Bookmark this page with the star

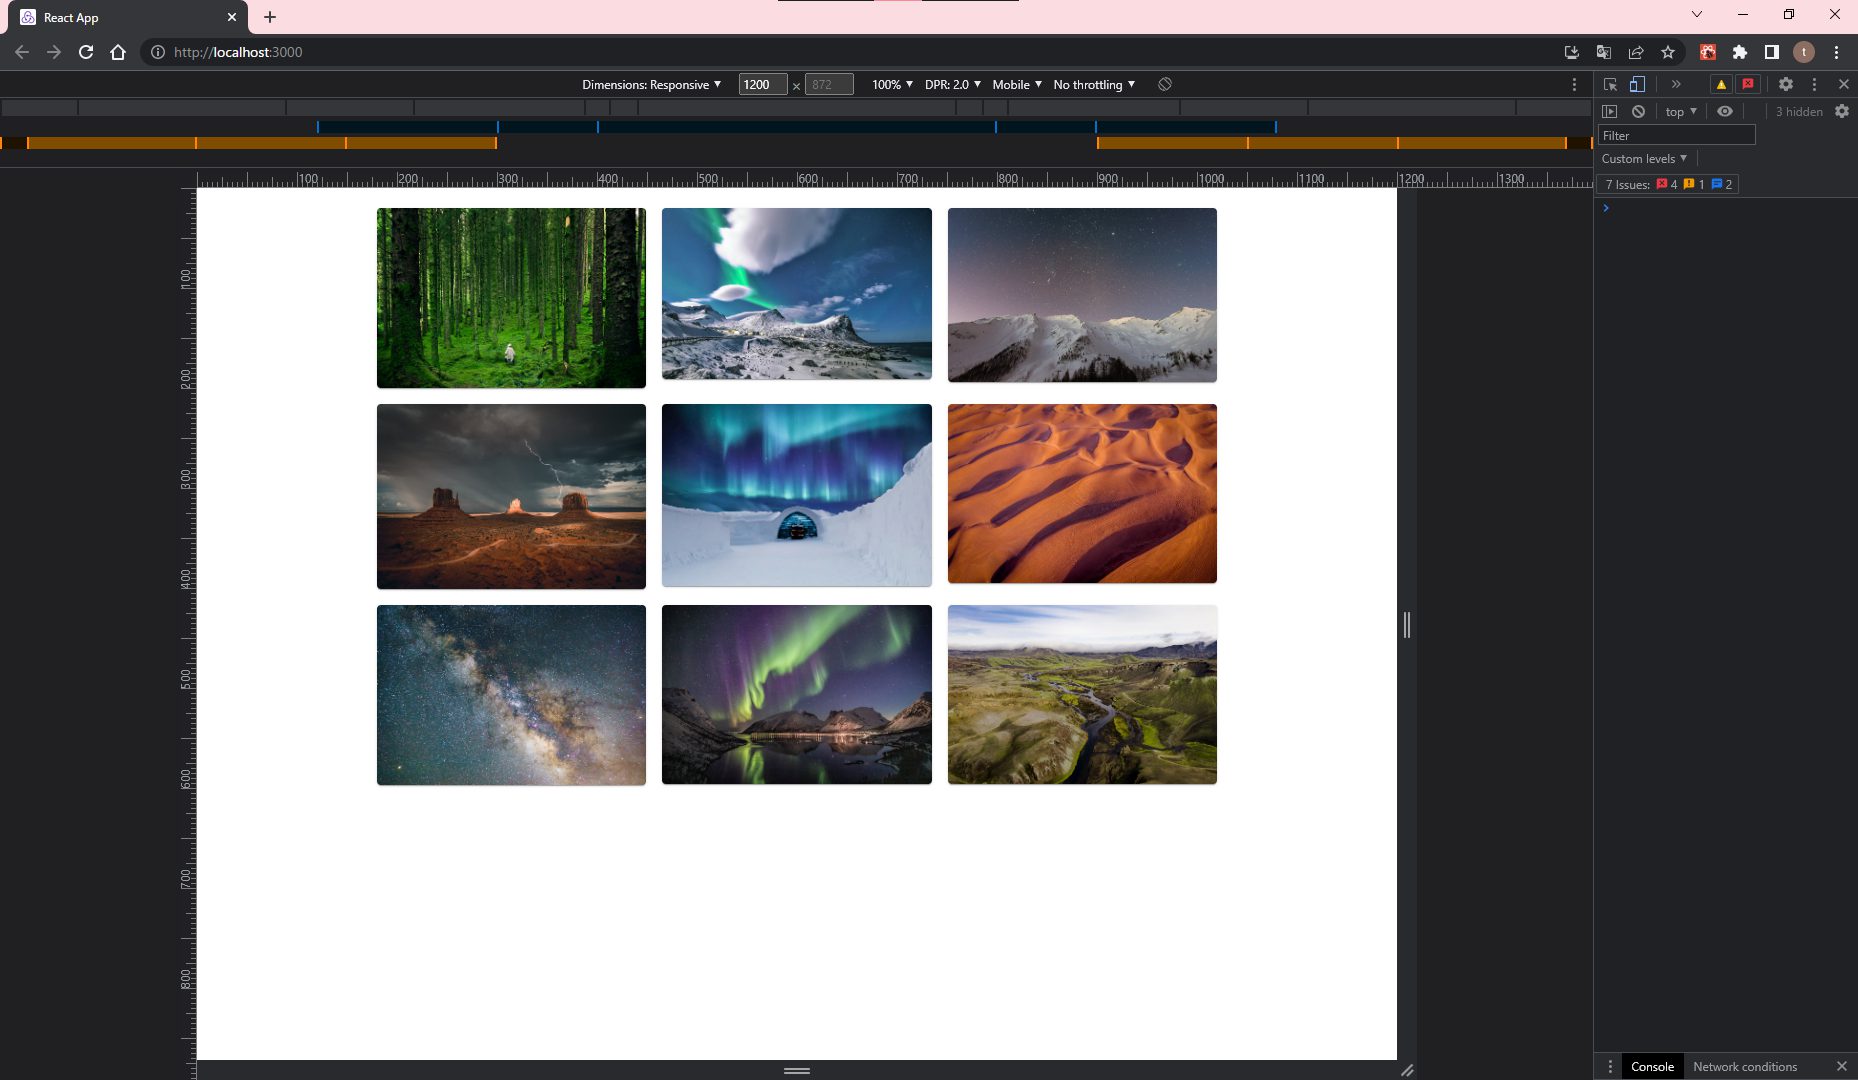pos(1668,52)
